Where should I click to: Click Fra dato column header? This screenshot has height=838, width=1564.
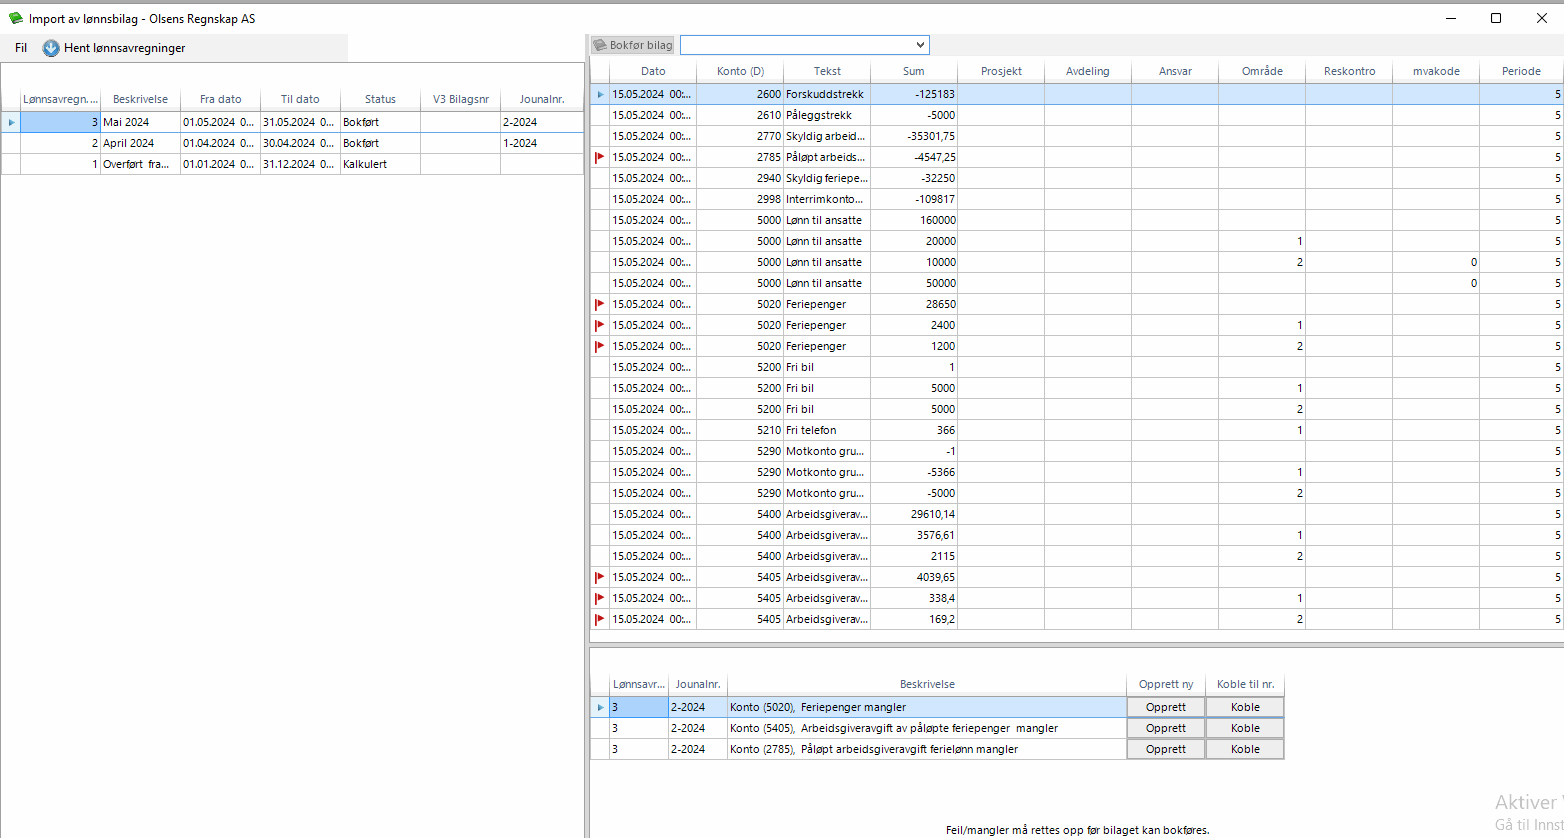click(x=220, y=99)
